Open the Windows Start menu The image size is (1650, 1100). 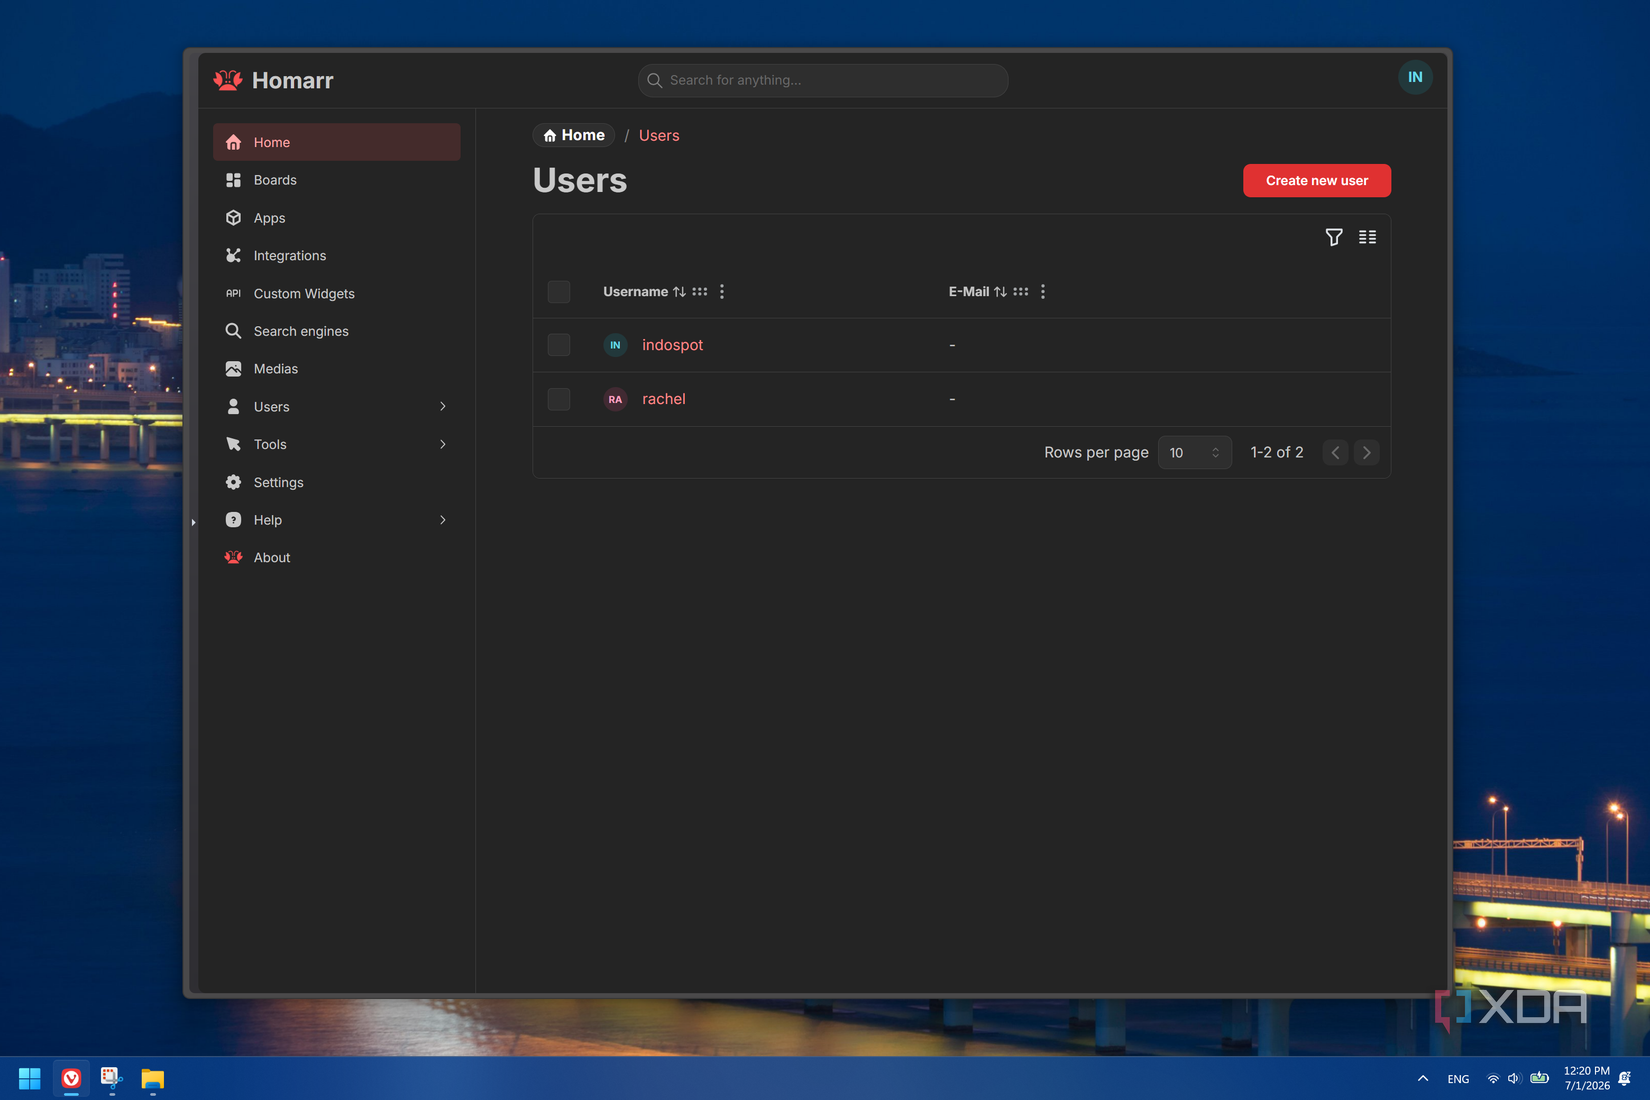coord(30,1079)
